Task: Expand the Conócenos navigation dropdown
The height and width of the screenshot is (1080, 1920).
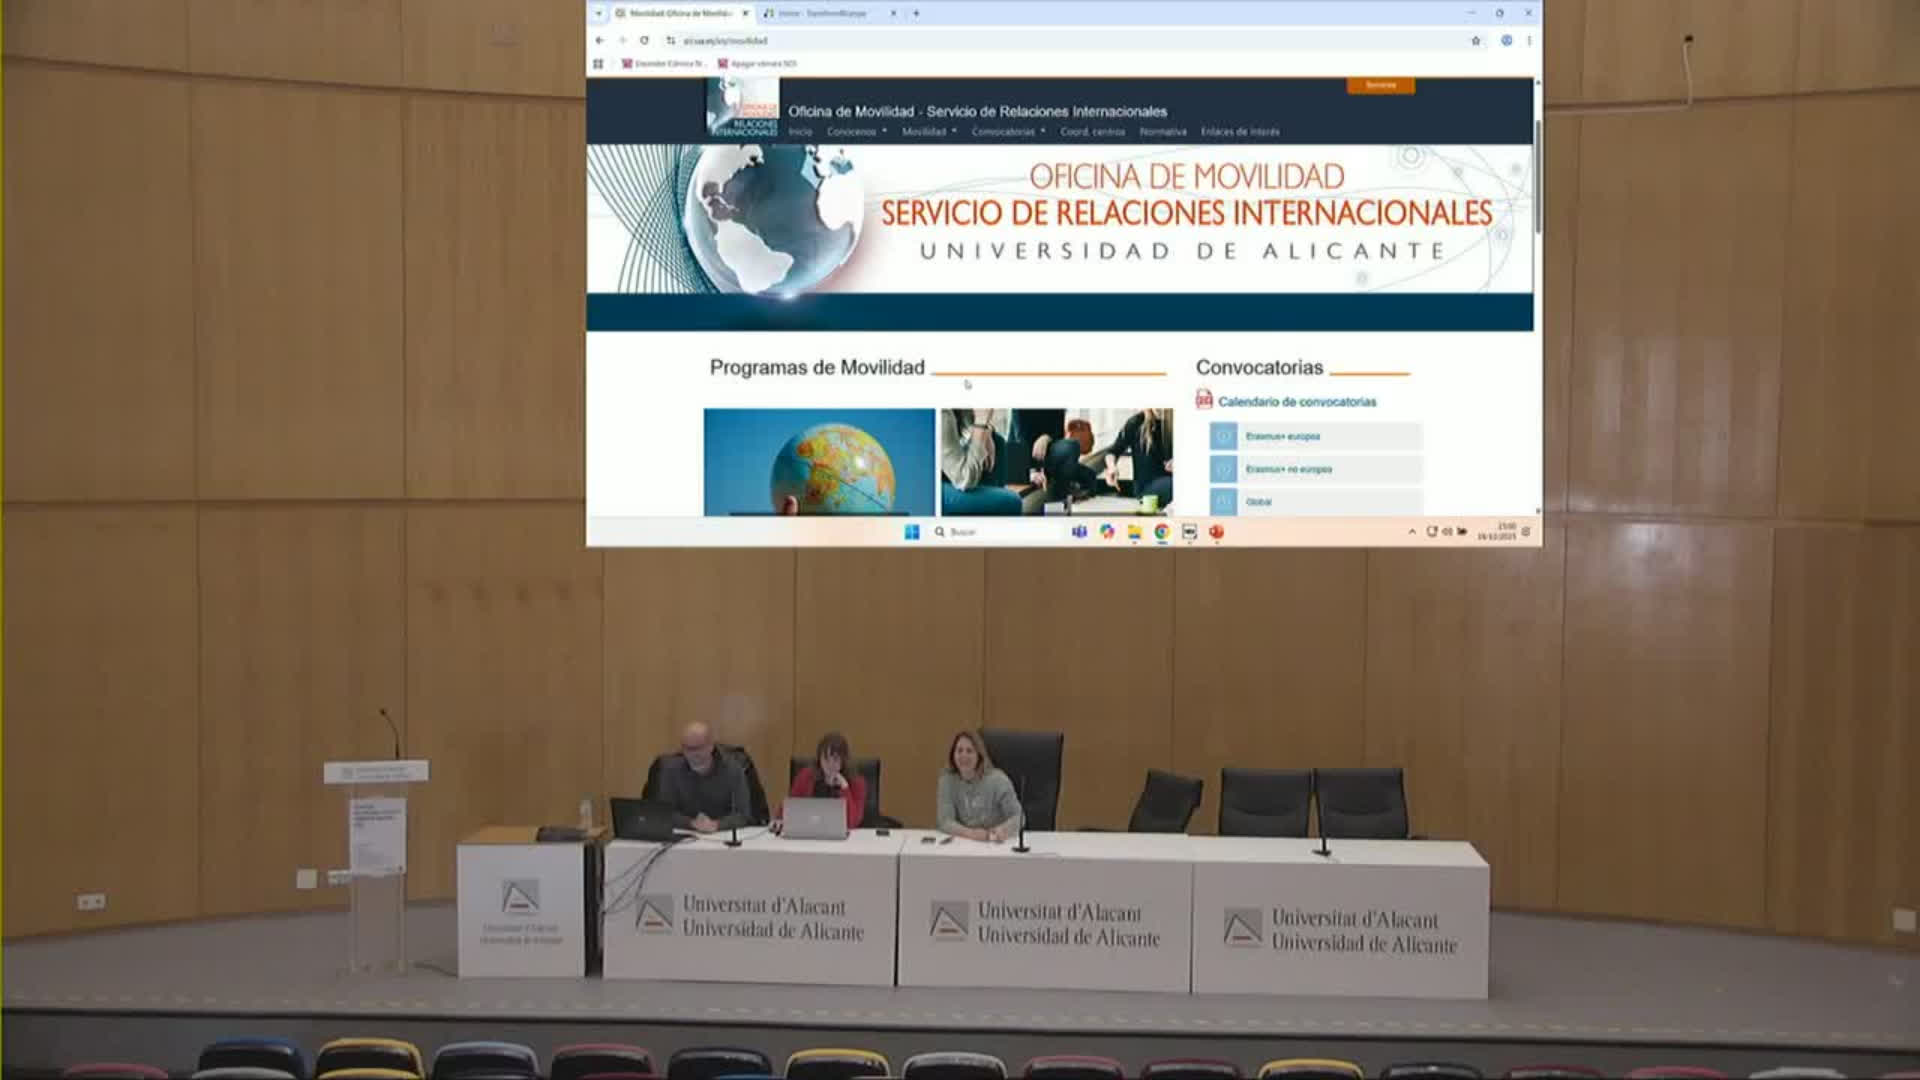Action: [857, 132]
